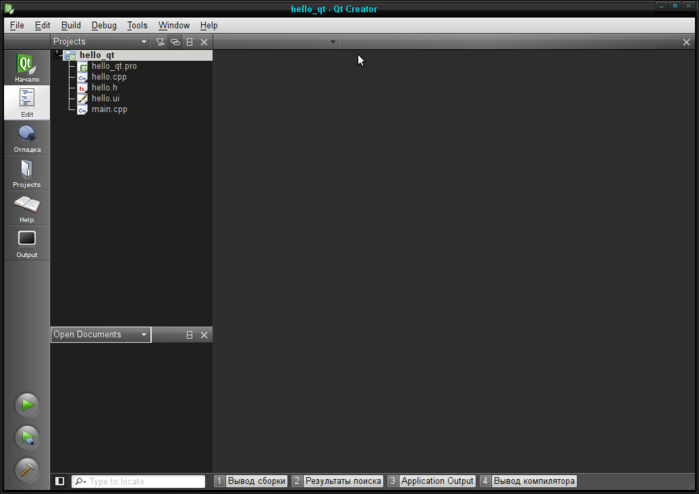Viewport: 699px width, 494px height.
Task: Toggle sidebar visibility button at bottom
Action: pos(60,481)
